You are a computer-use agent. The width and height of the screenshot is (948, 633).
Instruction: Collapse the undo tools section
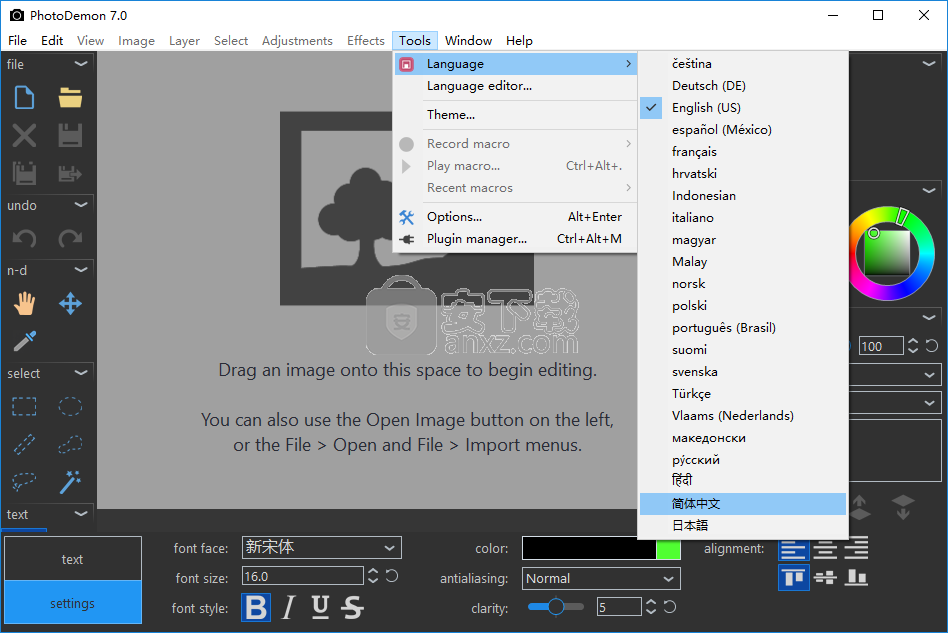click(80, 205)
